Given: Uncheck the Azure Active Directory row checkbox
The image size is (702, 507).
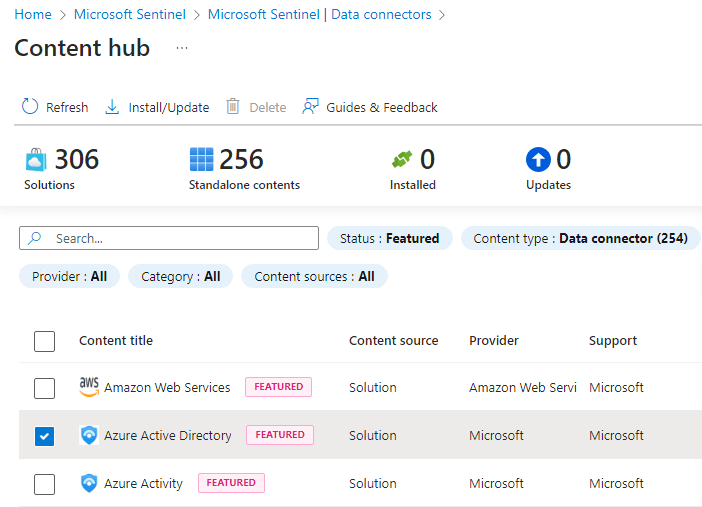Looking at the screenshot, I should coord(44,436).
